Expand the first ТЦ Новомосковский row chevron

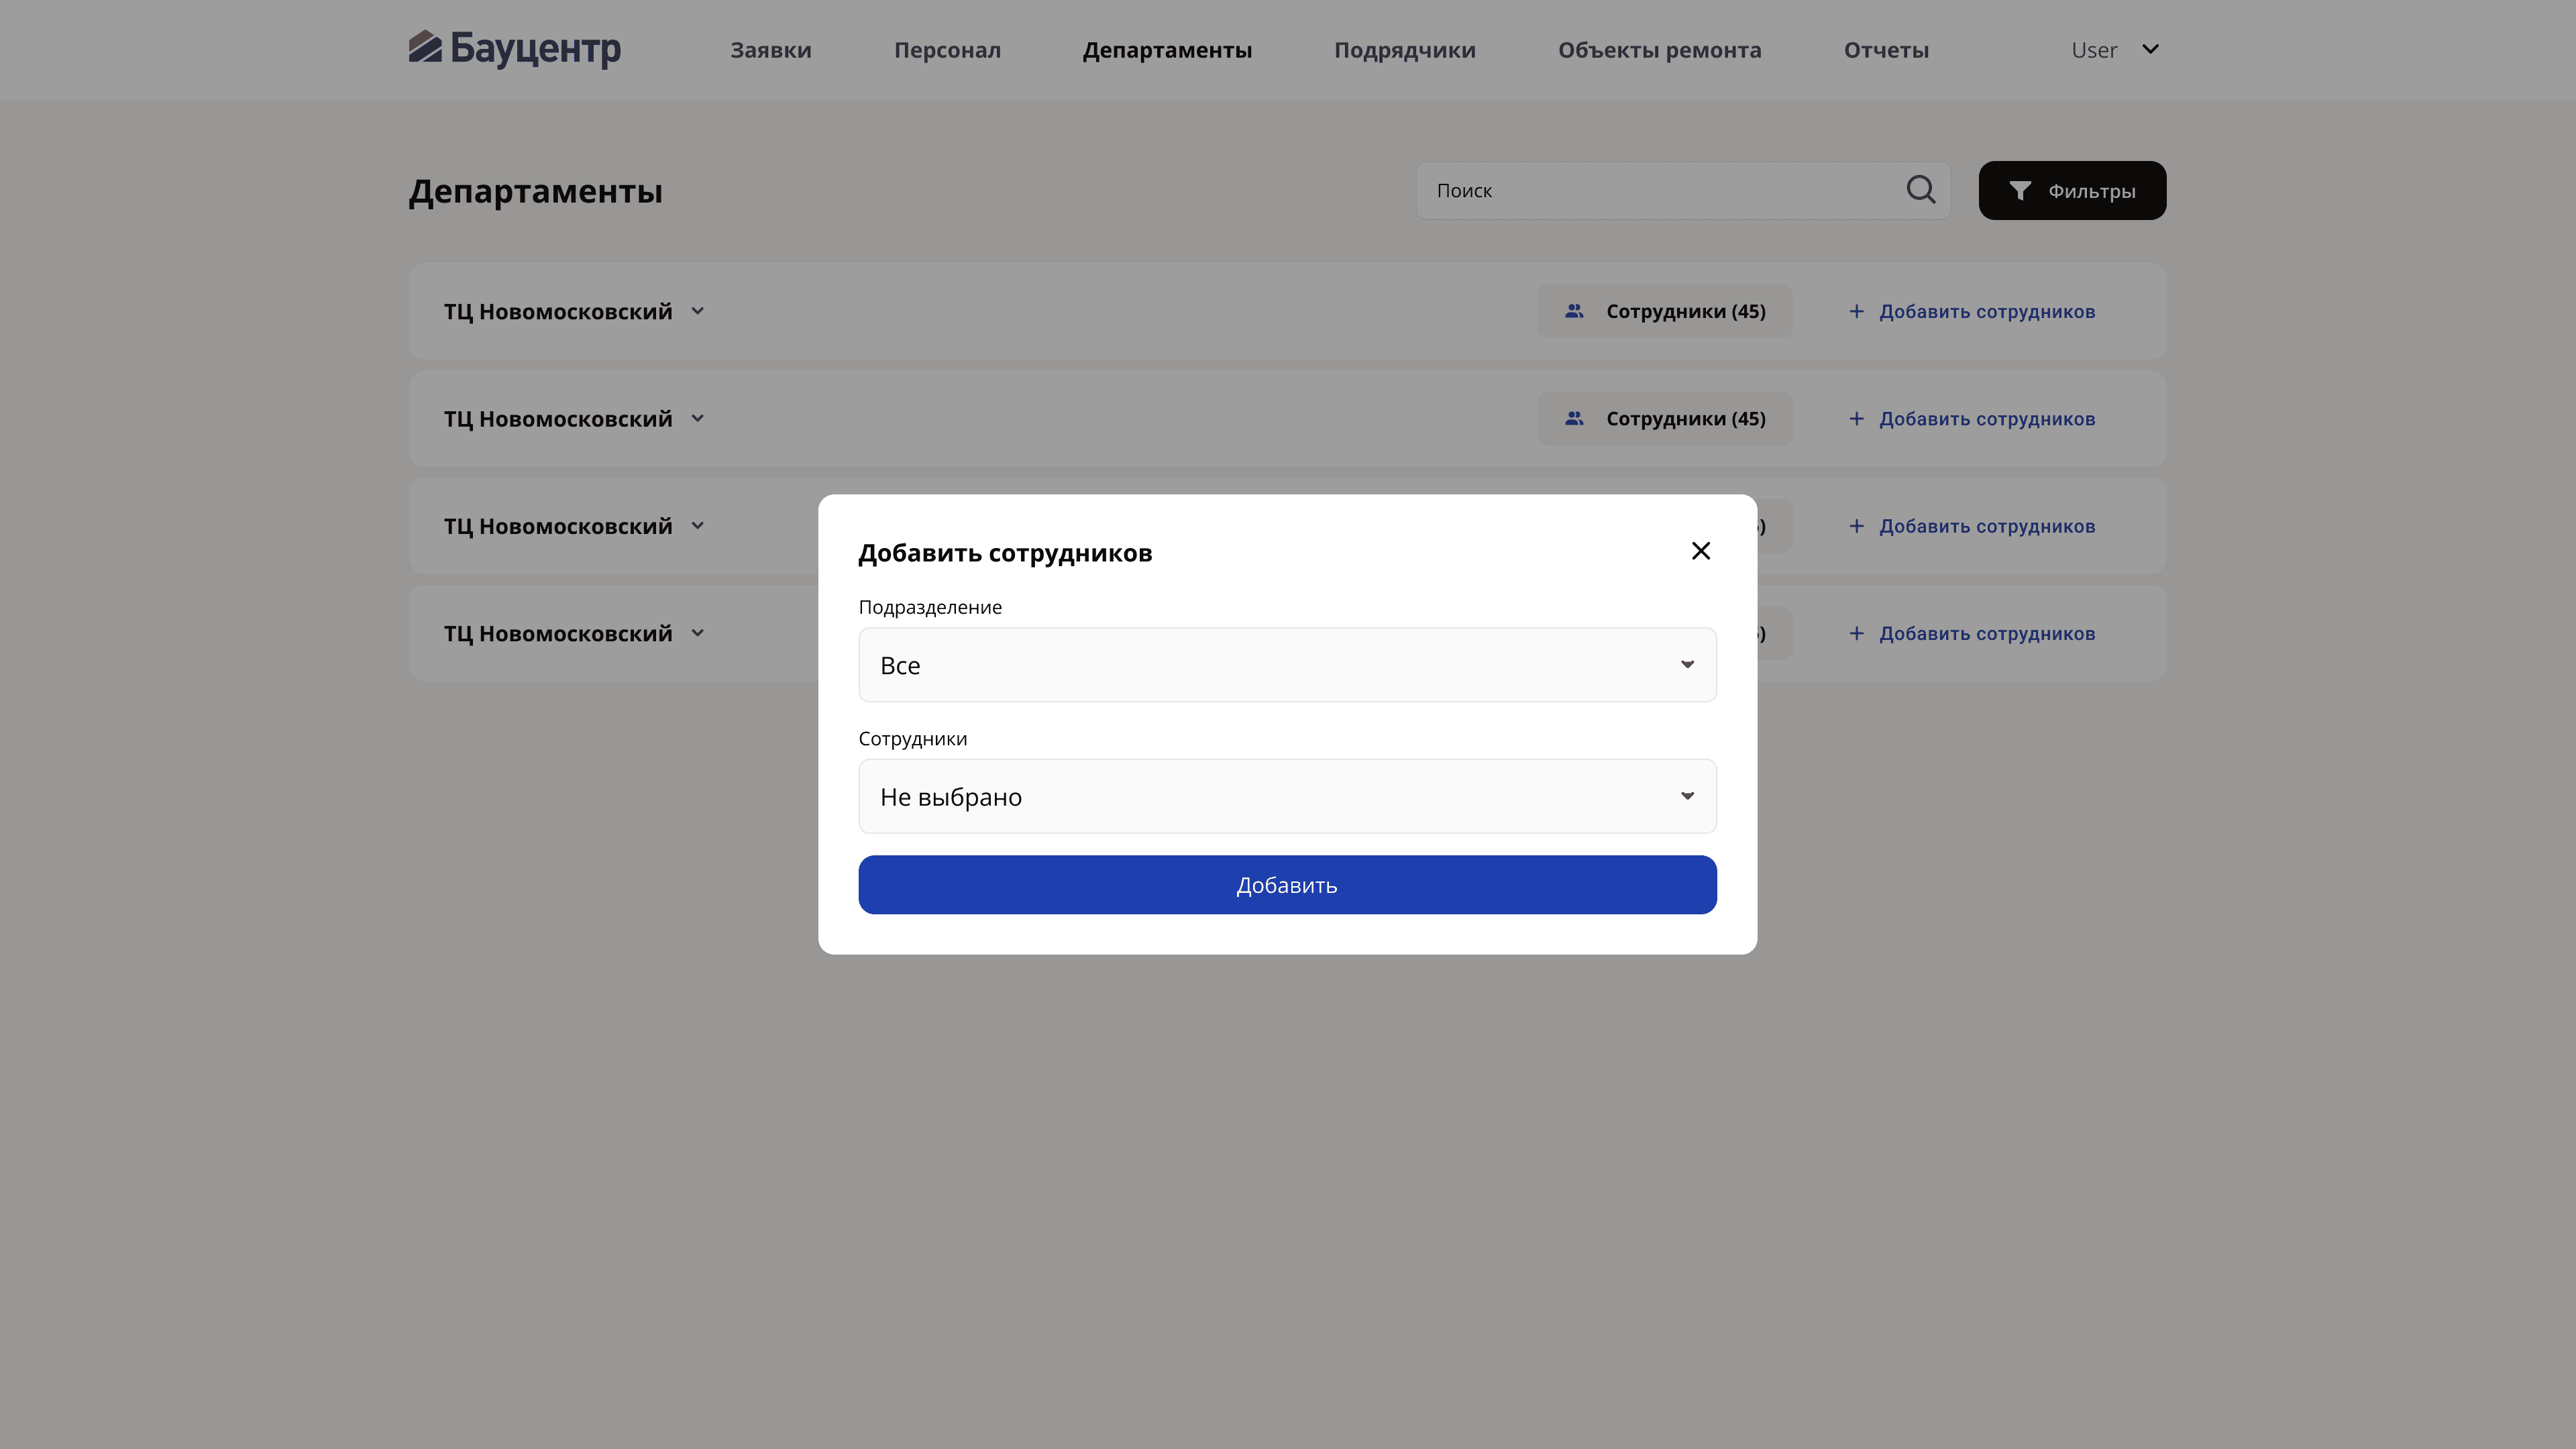698,312
